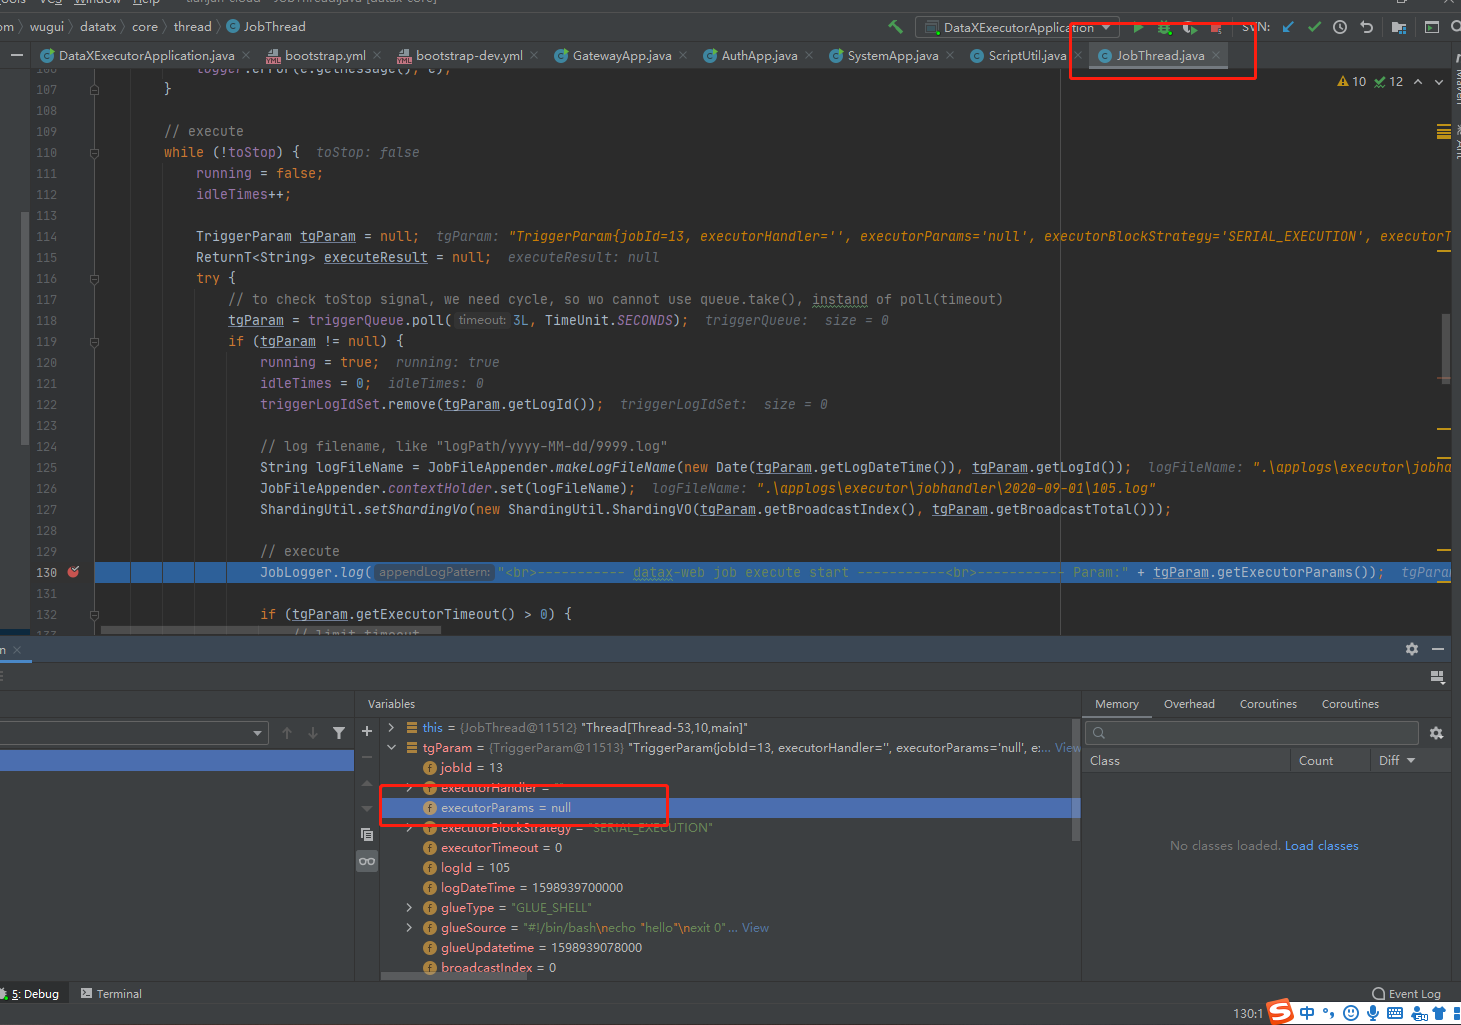Screen dimensions: 1461x1025
Task: Start debugging with the green bug icon
Action: click(x=1164, y=27)
